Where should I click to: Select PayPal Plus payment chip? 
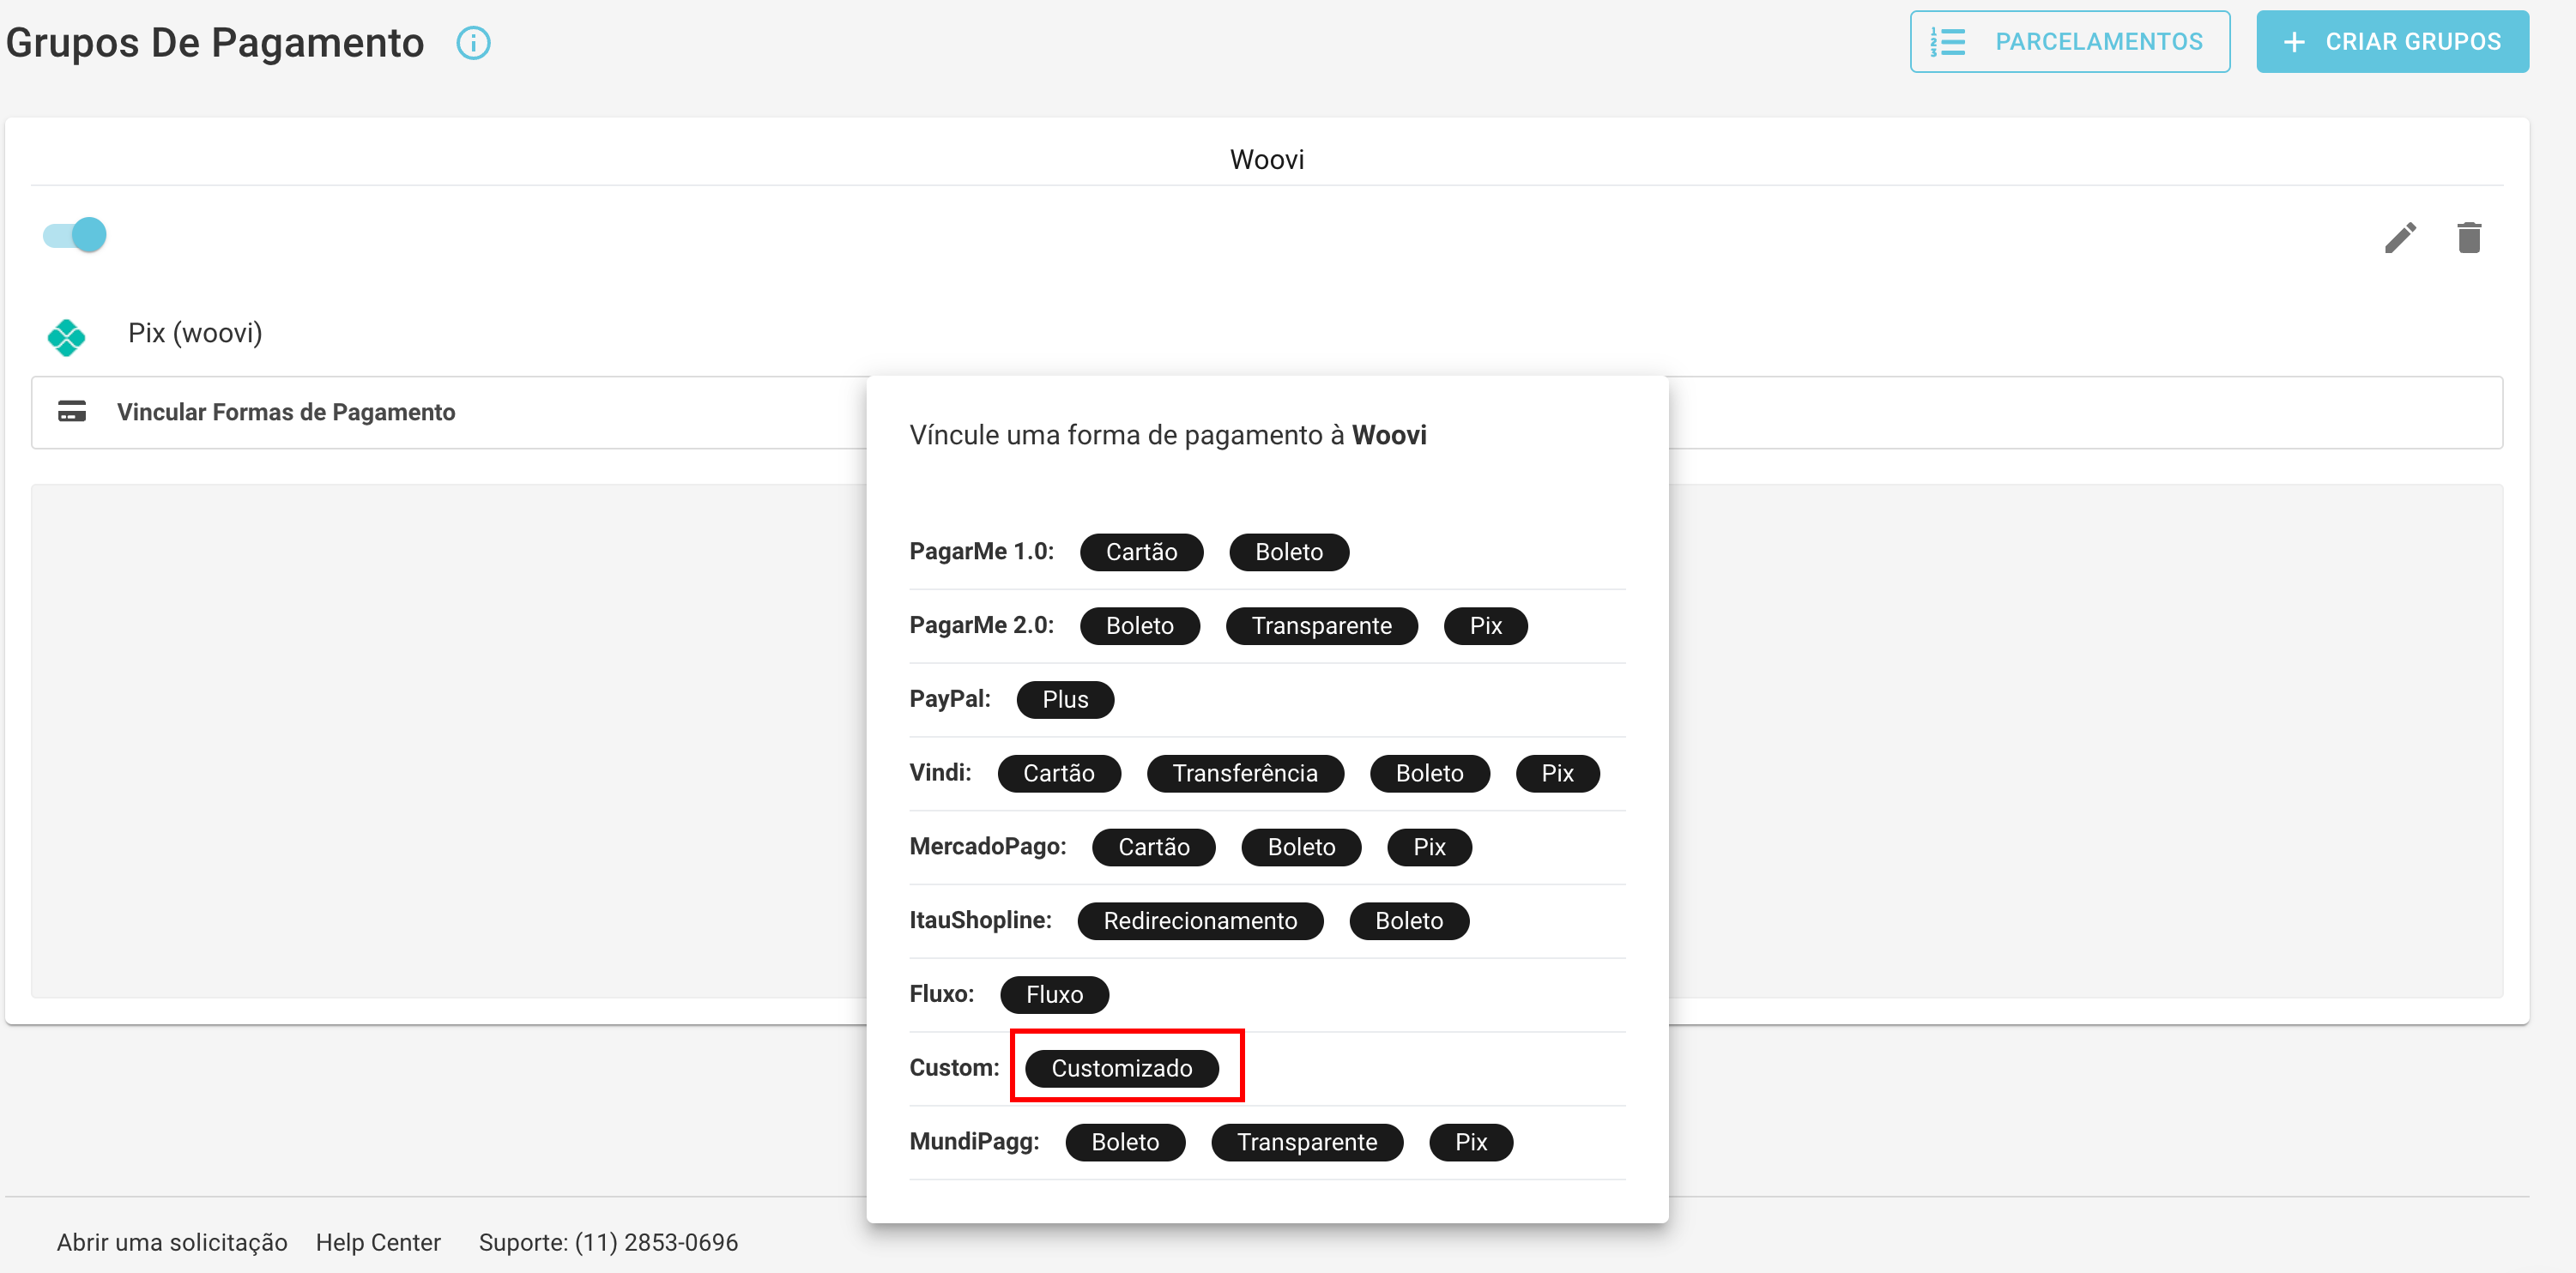[x=1065, y=700]
